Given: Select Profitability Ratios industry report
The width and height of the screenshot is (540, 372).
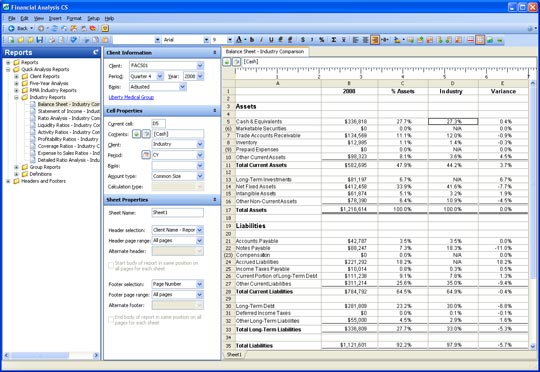Looking at the screenshot, I should click(x=68, y=139).
